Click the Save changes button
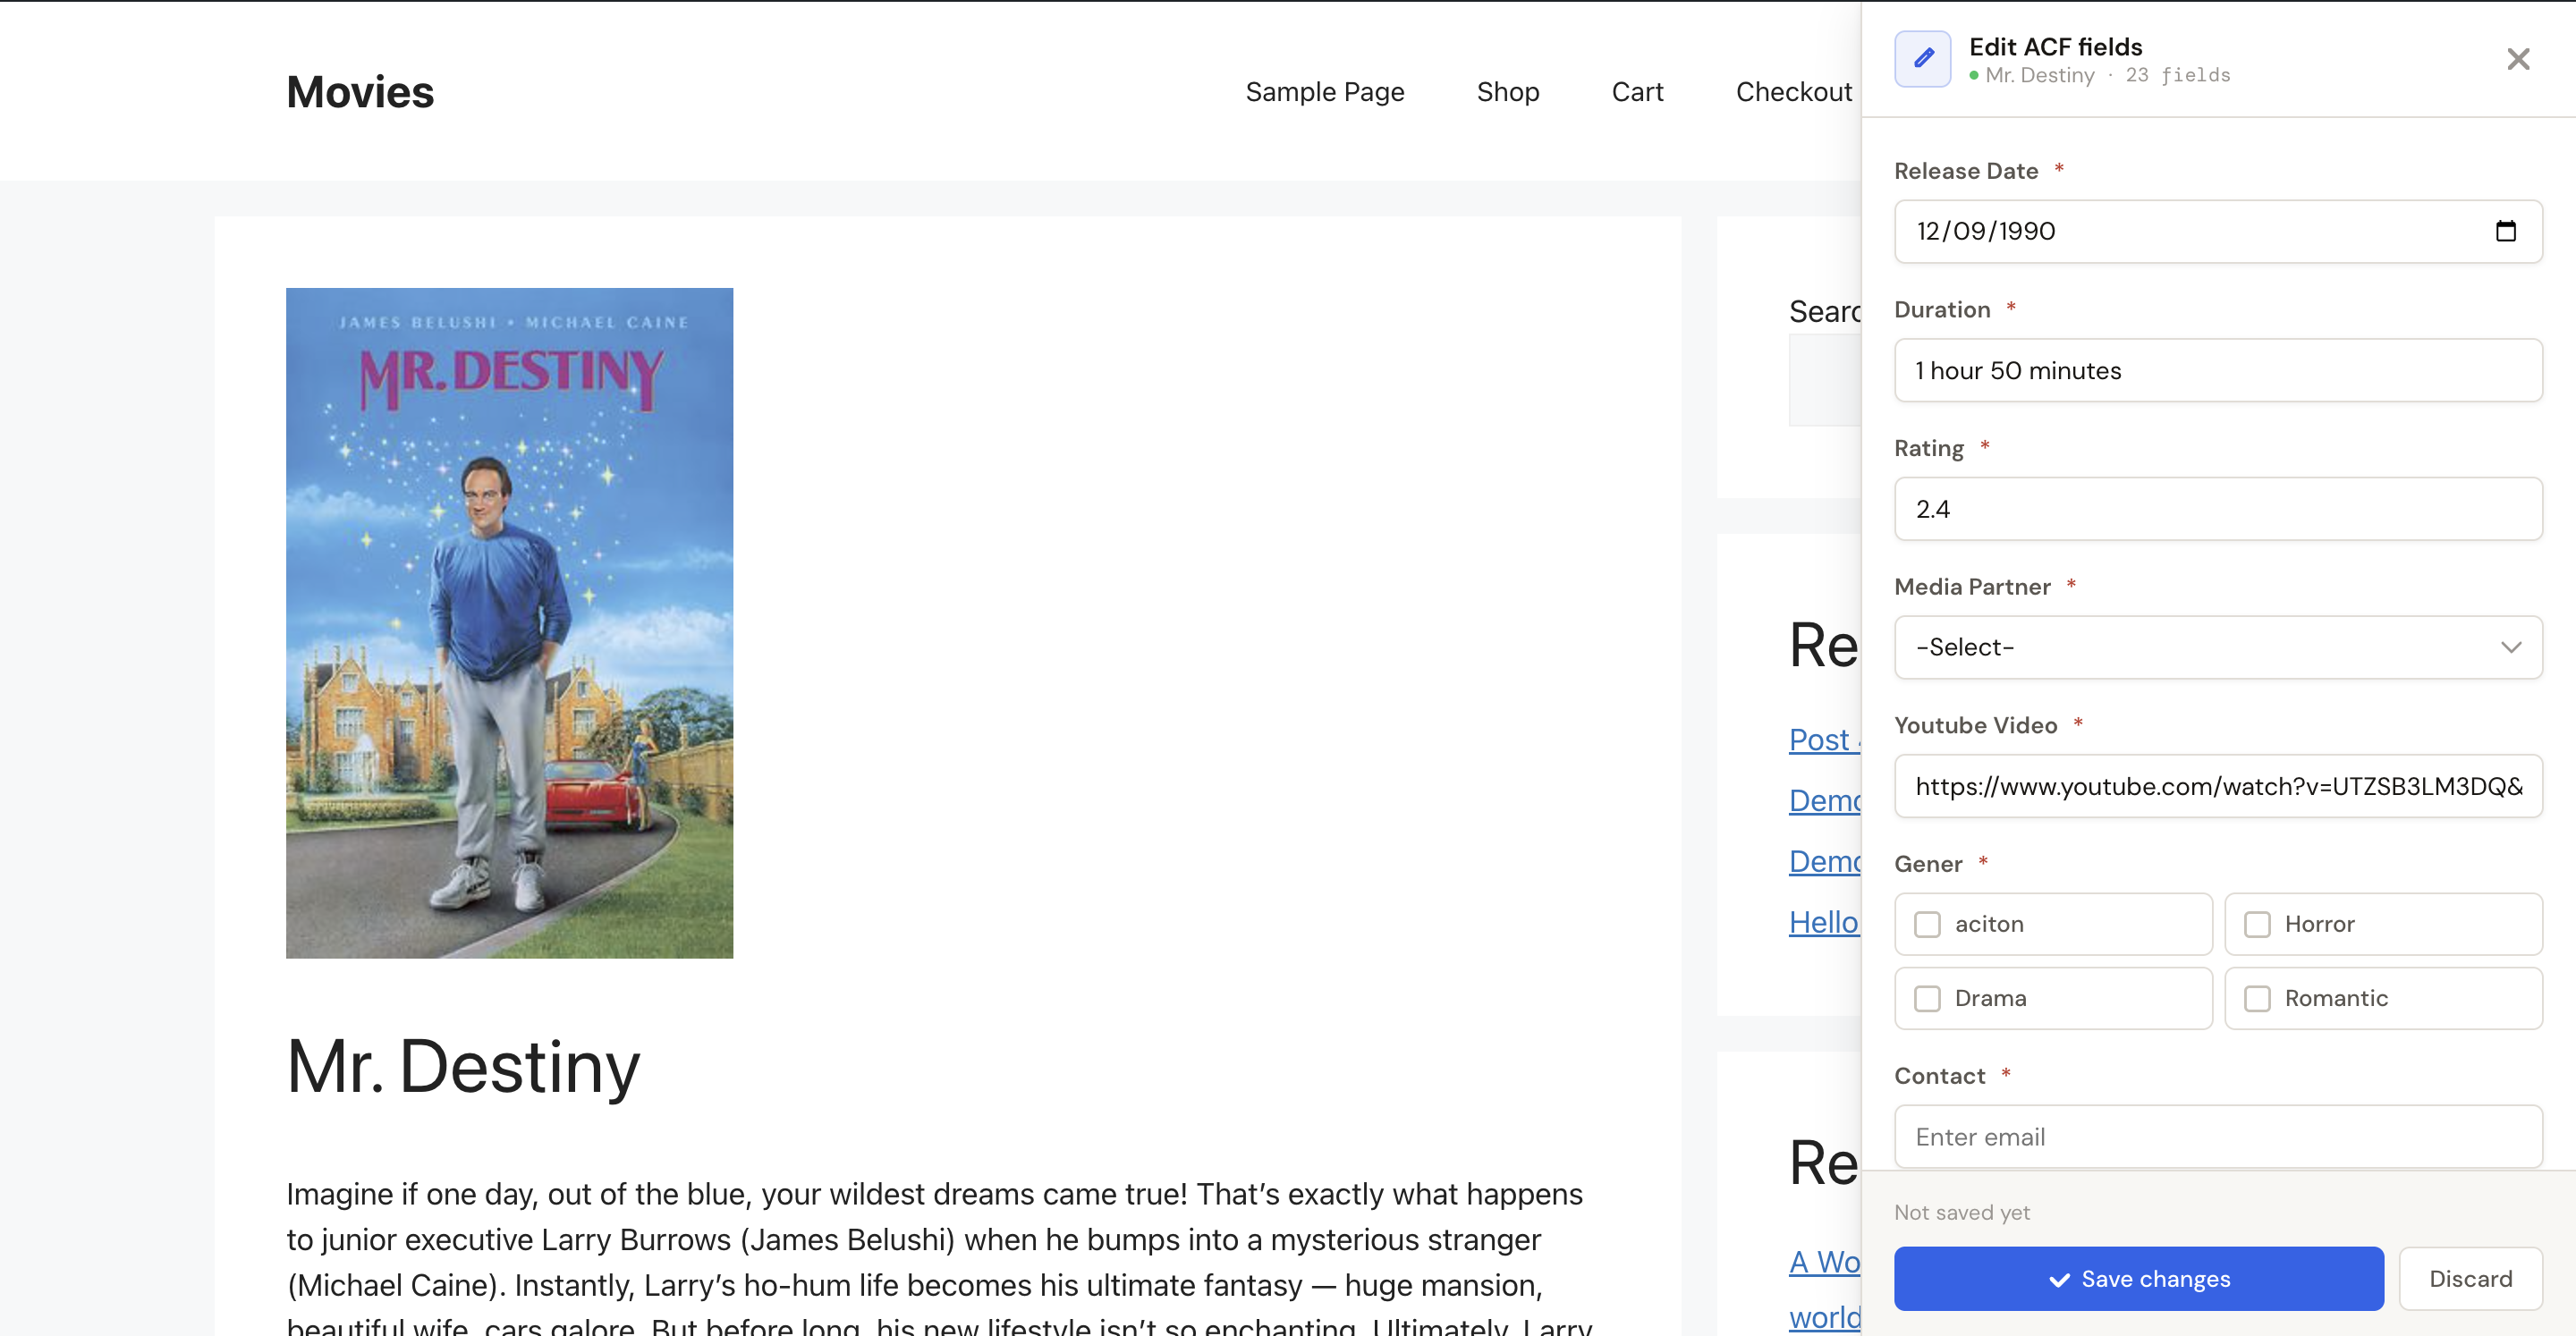Viewport: 2576px width, 1336px height. point(2138,1278)
